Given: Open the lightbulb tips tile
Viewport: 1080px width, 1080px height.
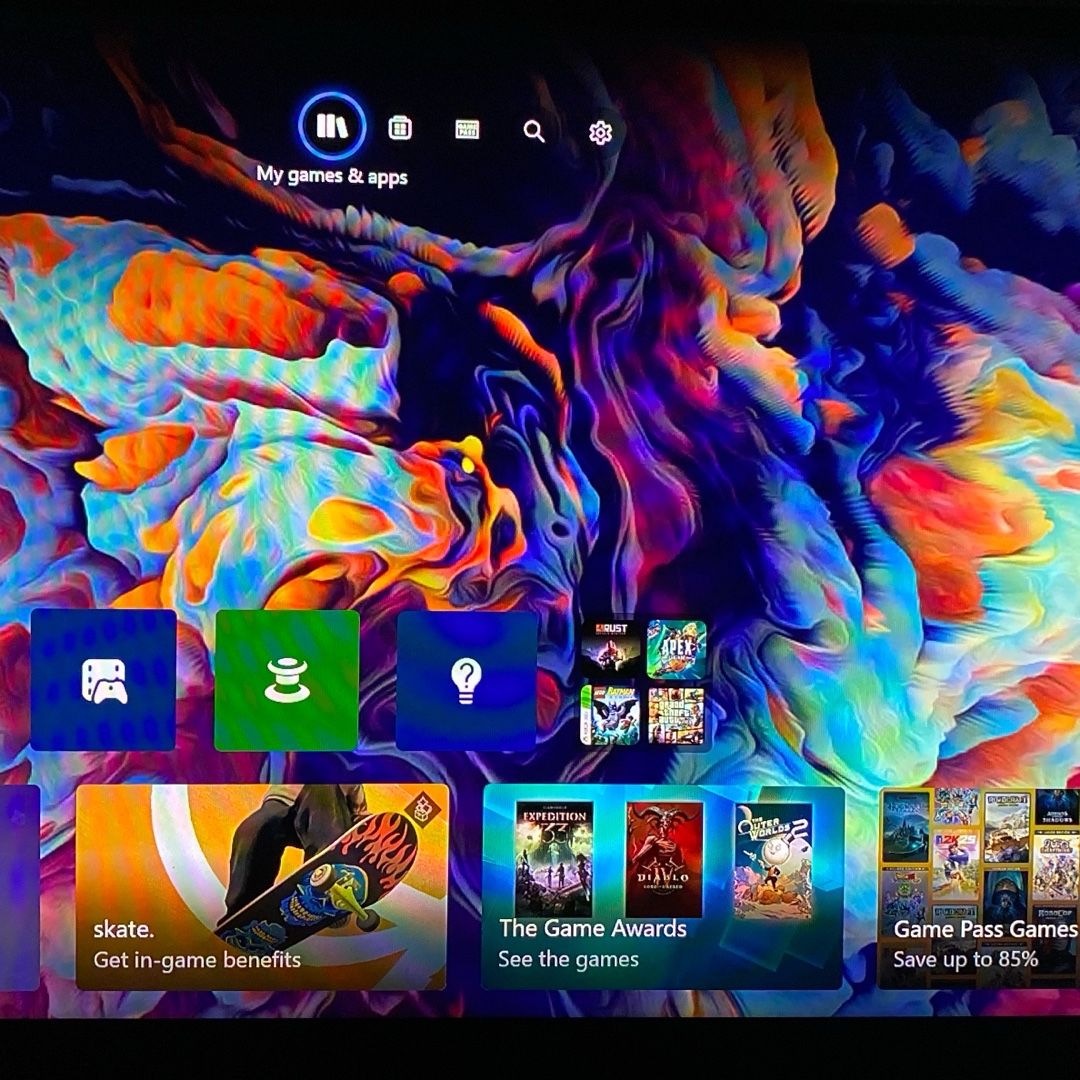Looking at the screenshot, I should pyautogui.click(x=466, y=681).
